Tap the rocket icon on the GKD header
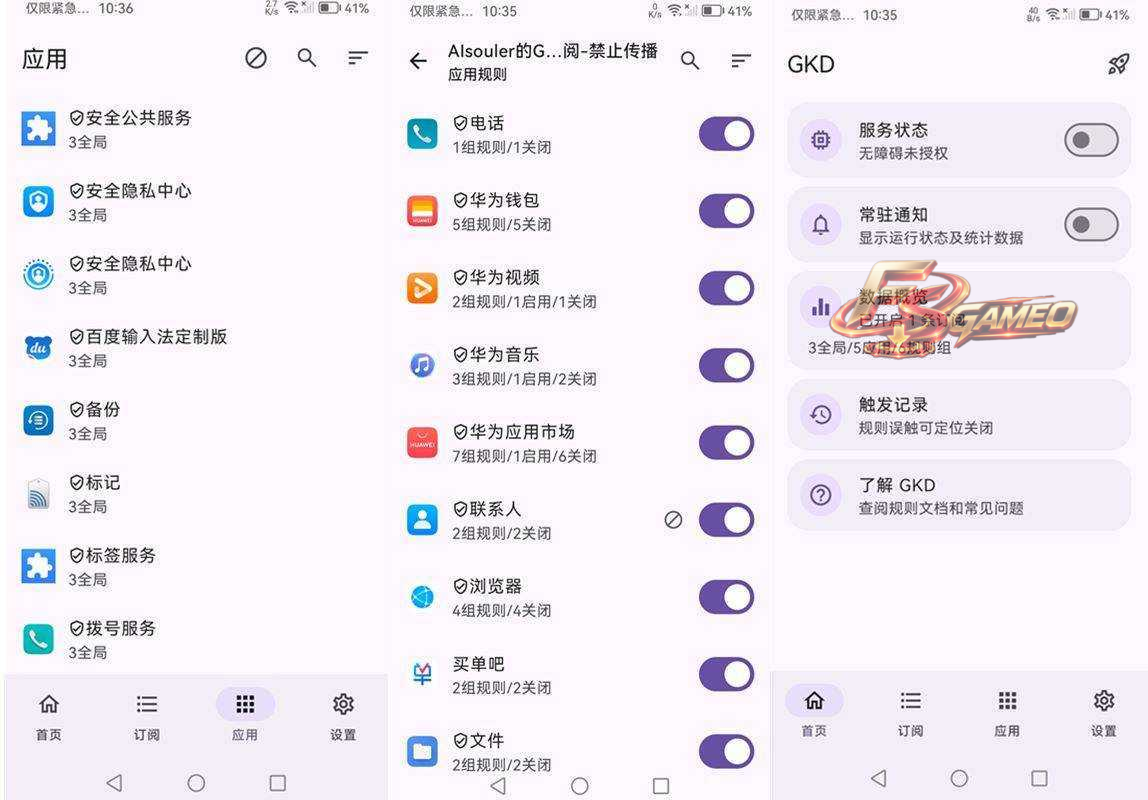Image resolution: width=1148 pixels, height=800 pixels. pos(1117,64)
